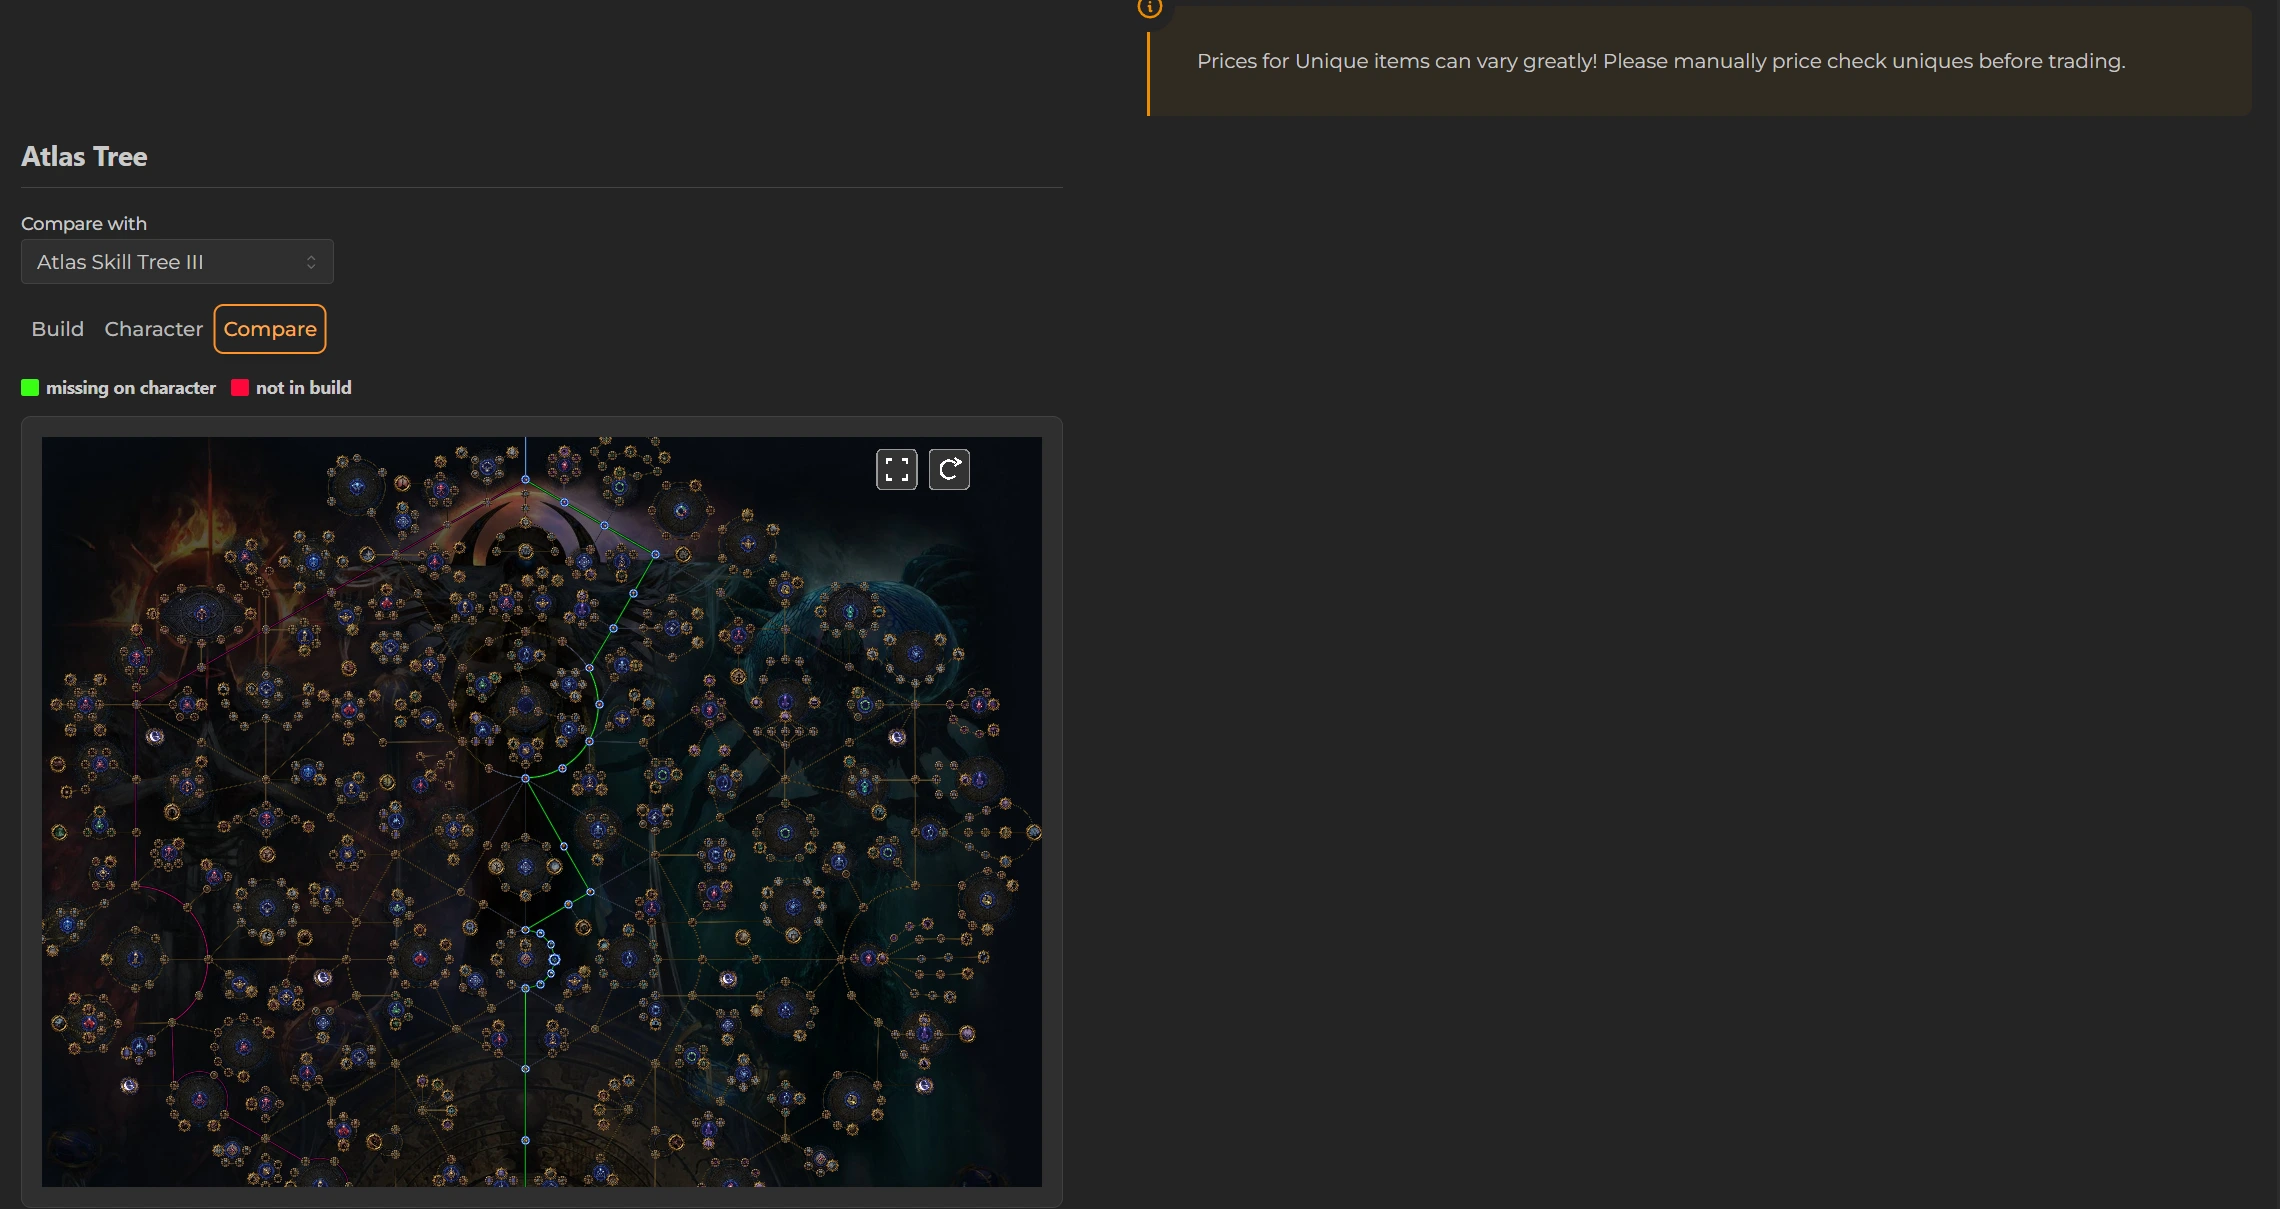Open fullscreen view of the atlas tree
Viewport: 2280px width, 1209px height.
coord(896,469)
